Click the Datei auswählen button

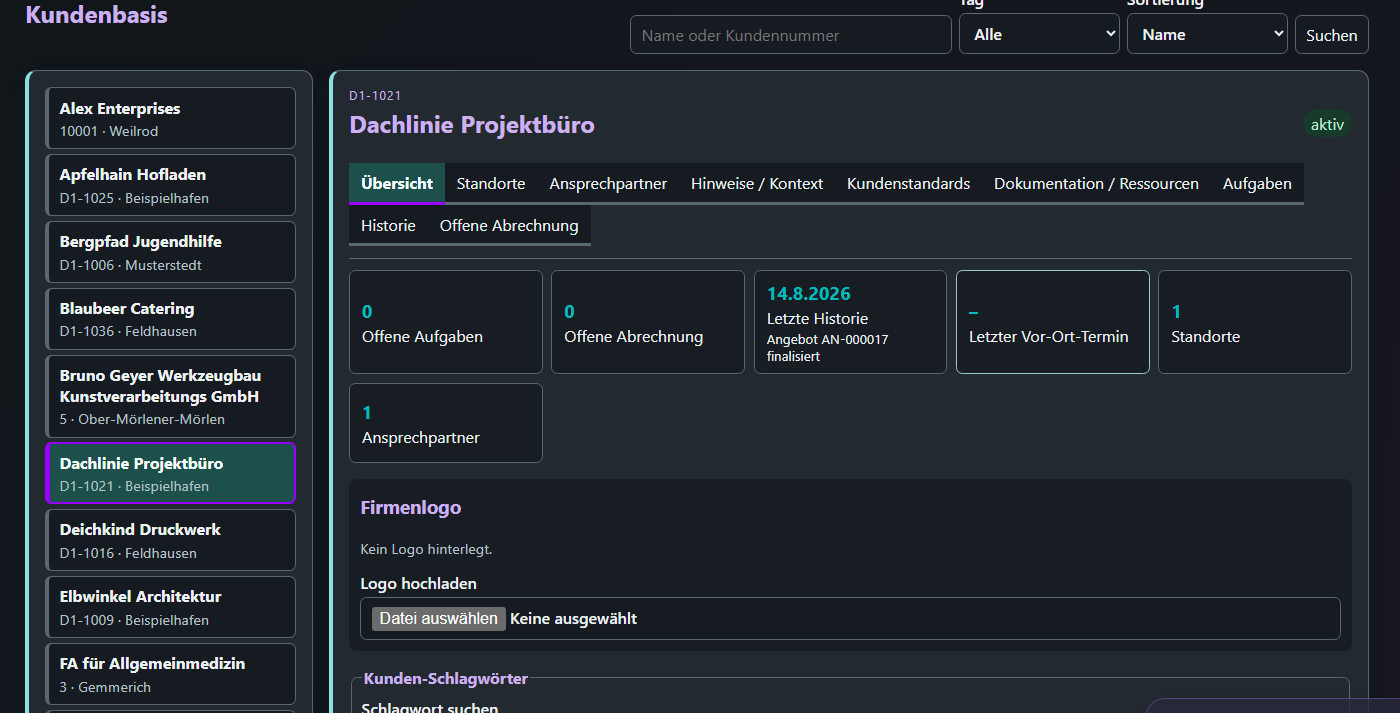point(439,619)
